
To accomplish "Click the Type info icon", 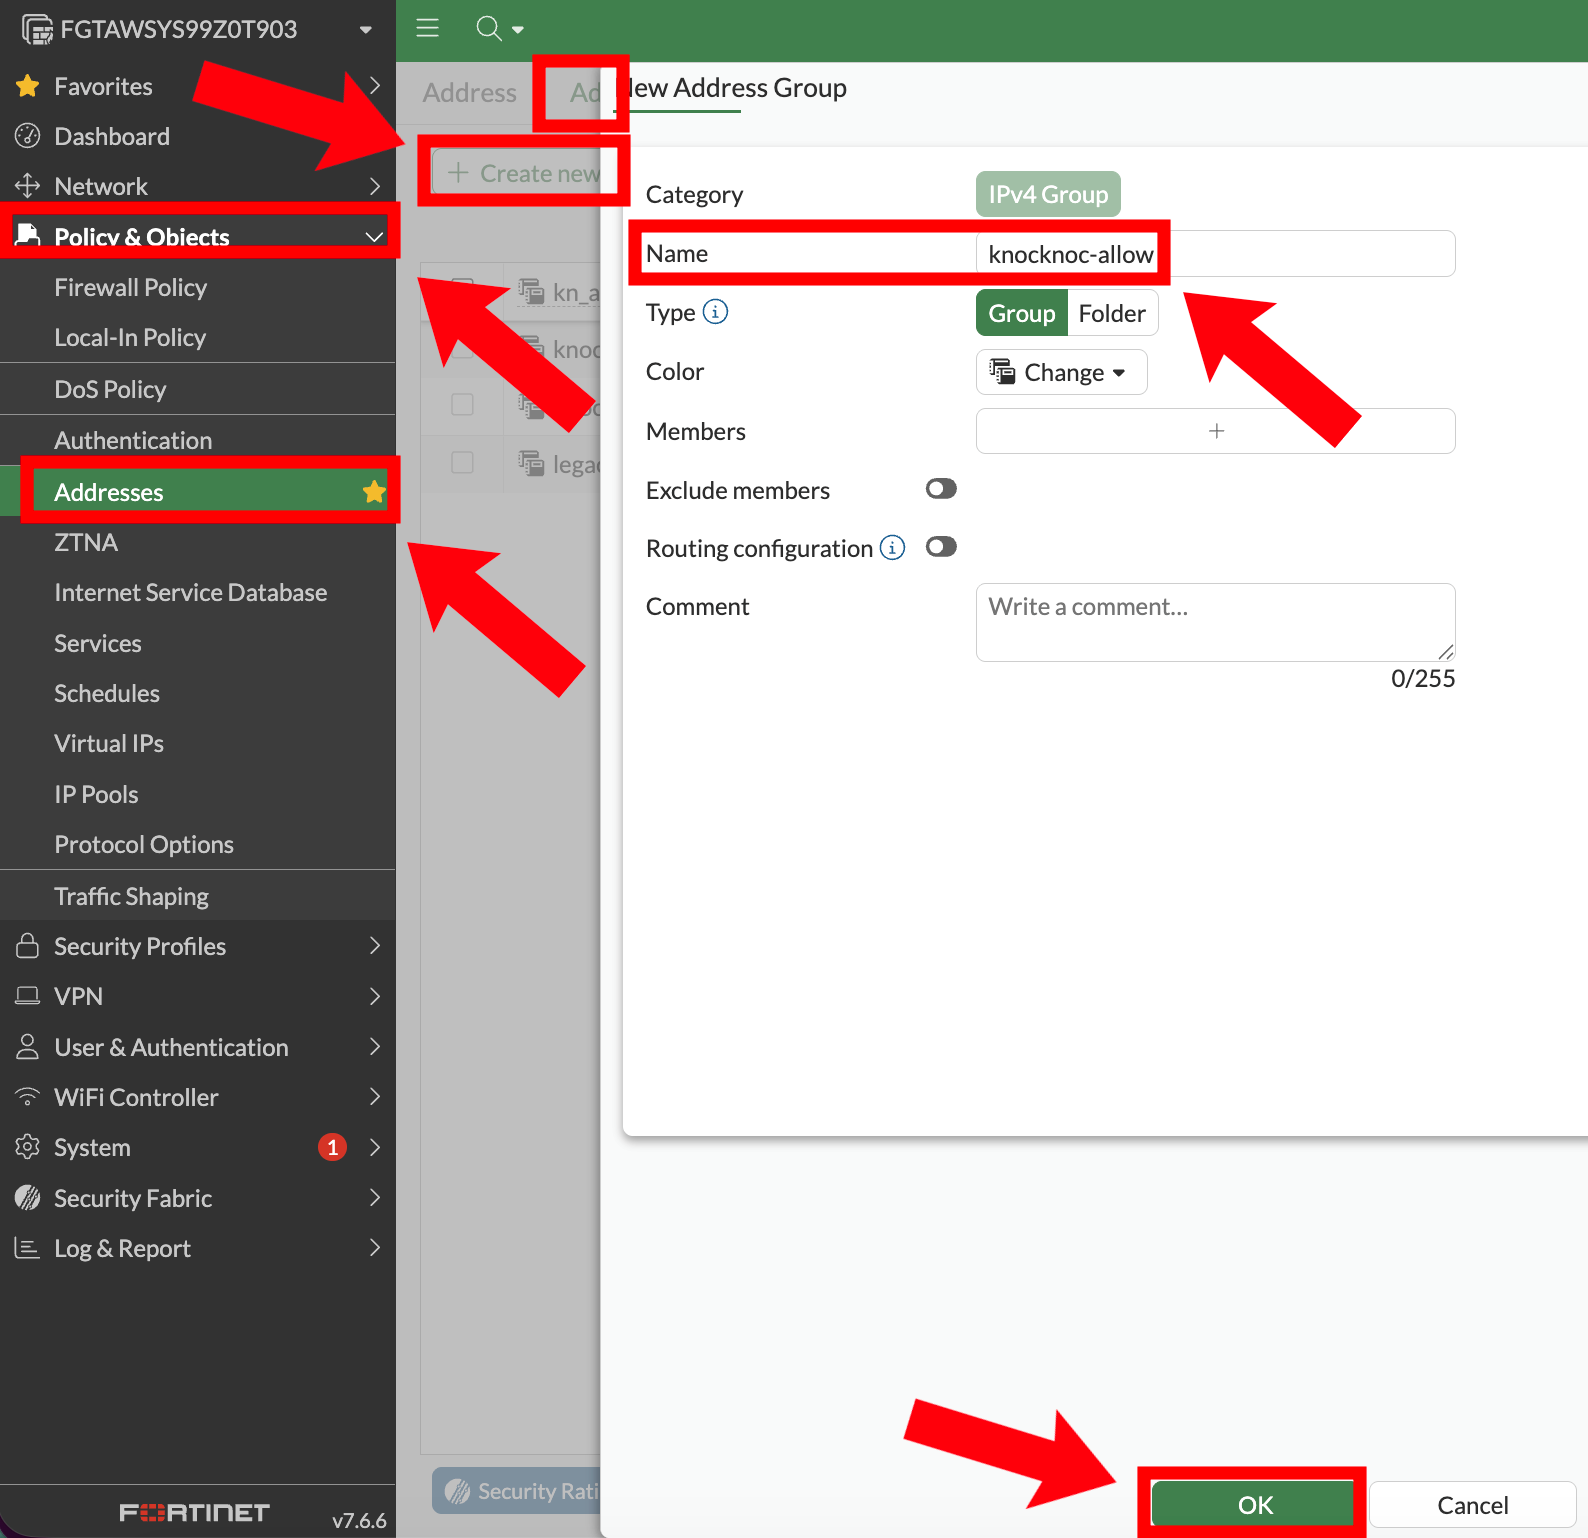I will (x=715, y=312).
